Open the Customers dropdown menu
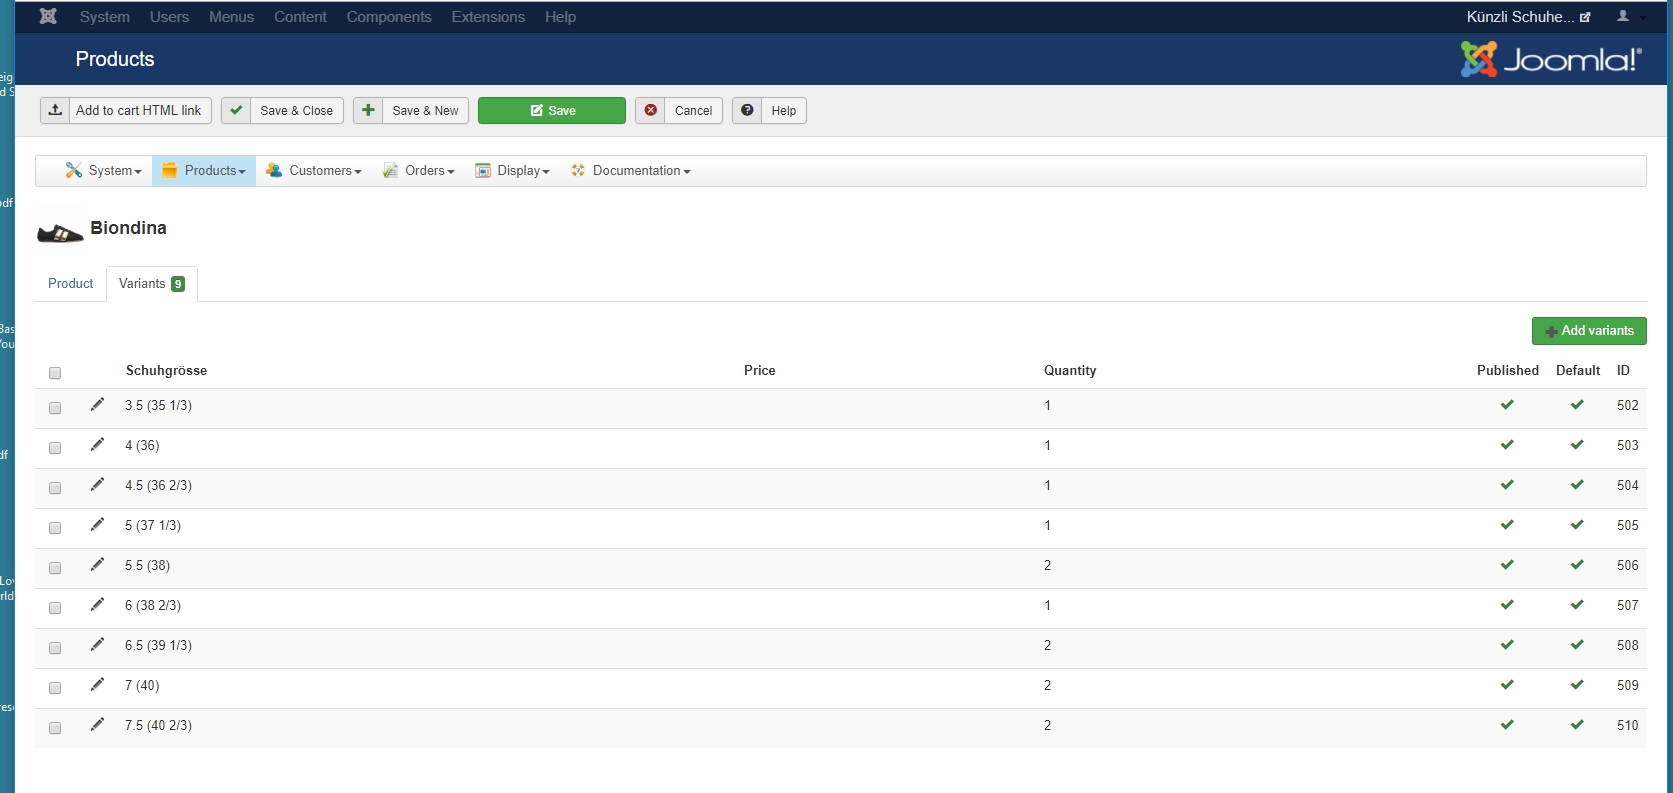 click(x=314, y=171)
